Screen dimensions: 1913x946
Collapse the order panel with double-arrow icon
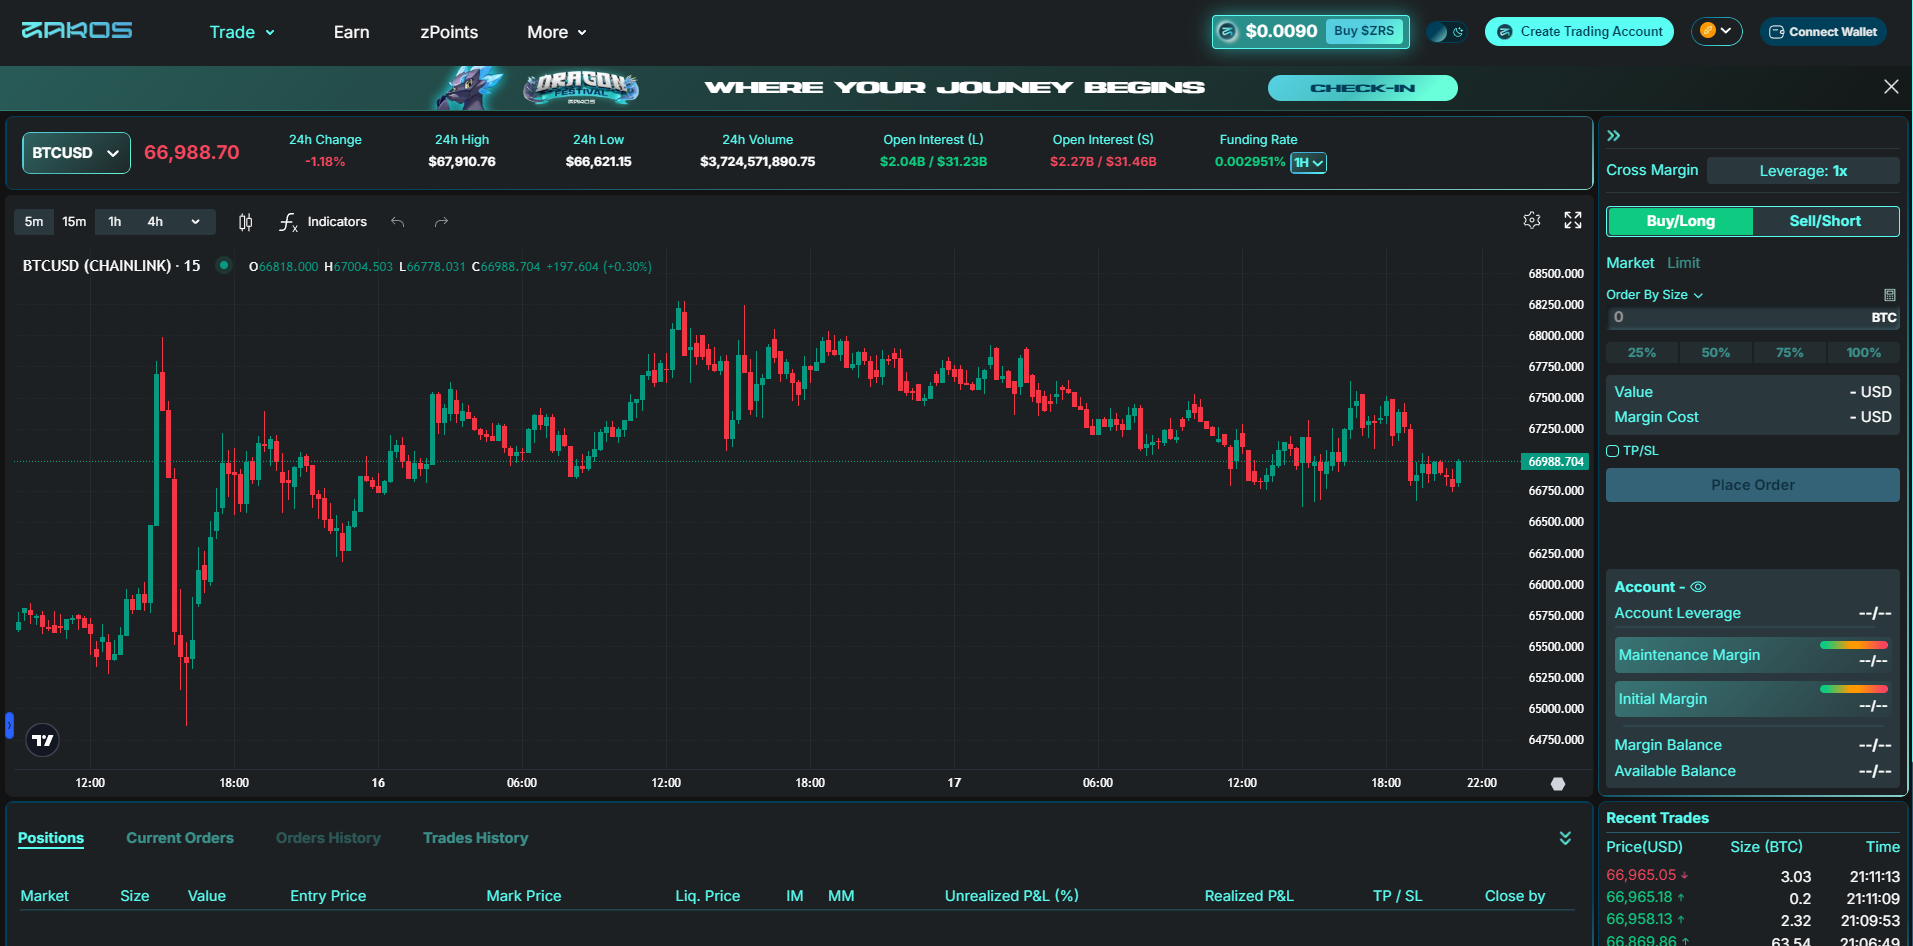point(1613,136)
